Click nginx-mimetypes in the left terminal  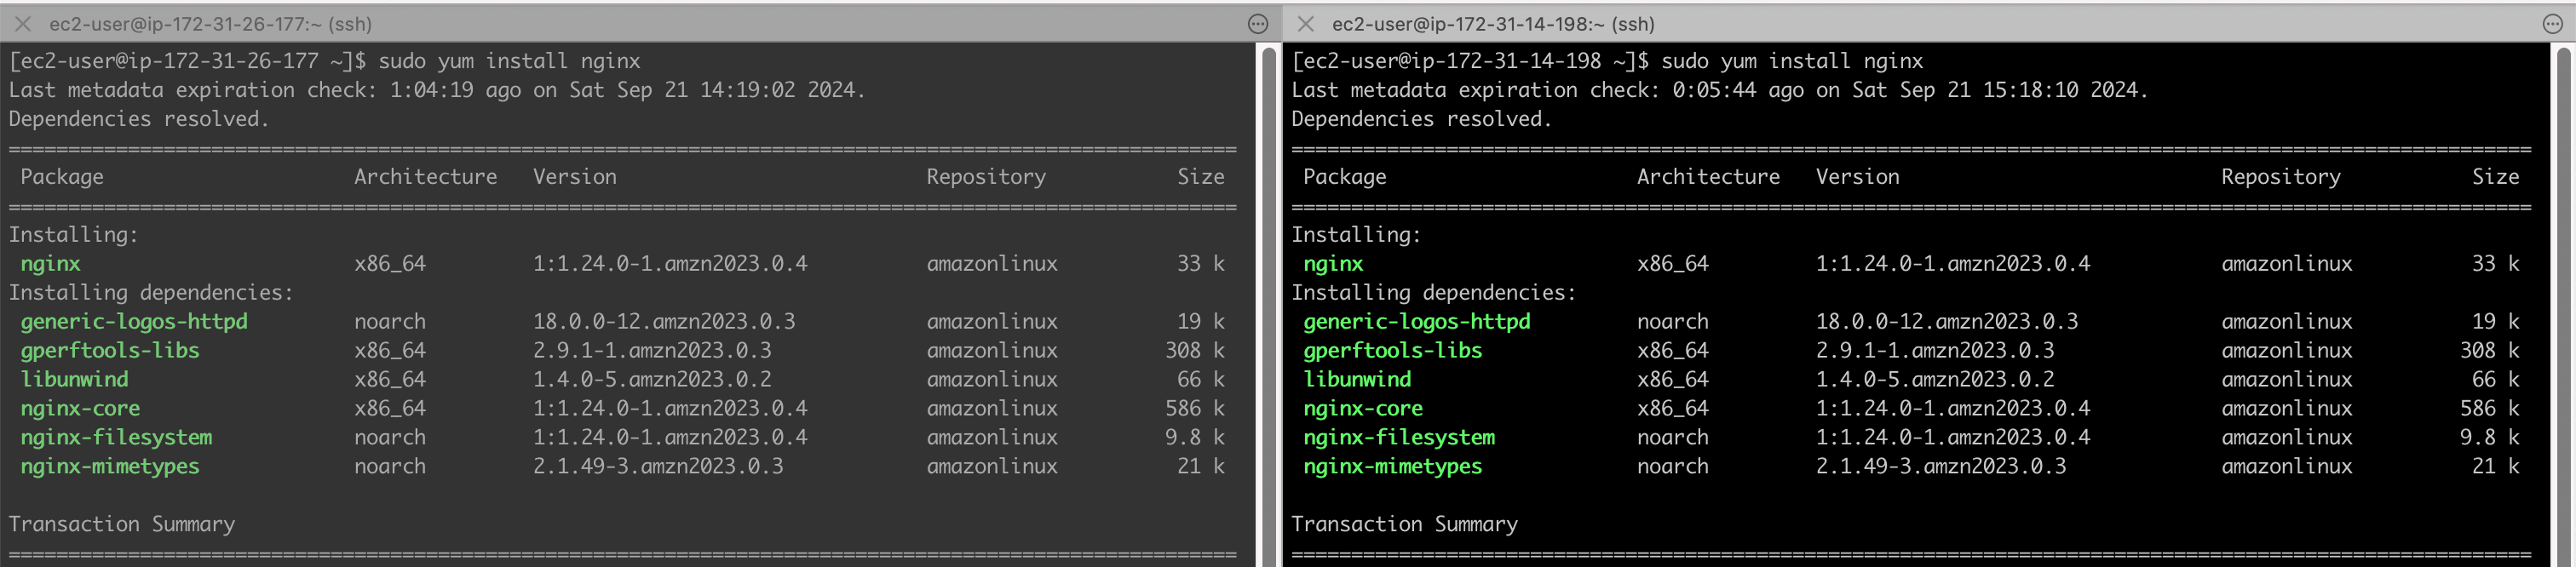[110, 467]
